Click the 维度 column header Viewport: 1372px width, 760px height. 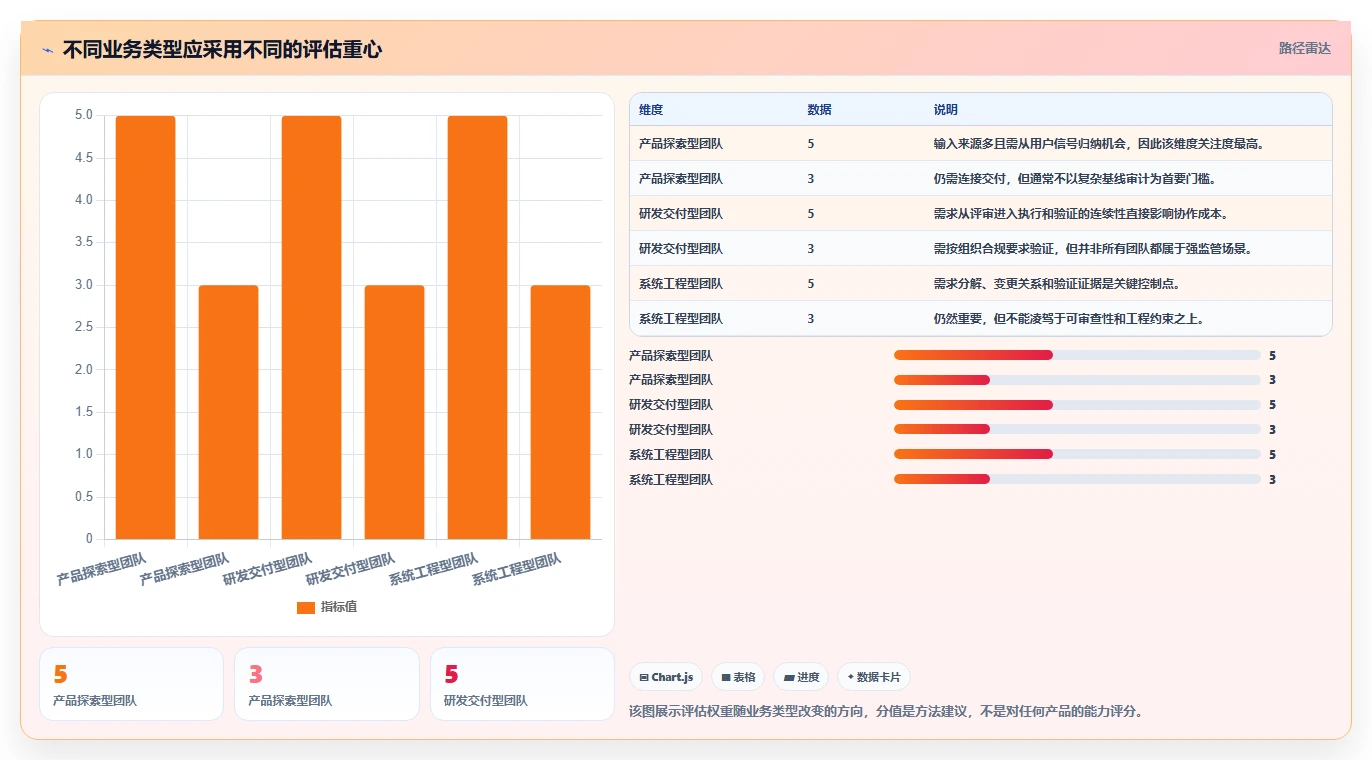[x=651, y=110]
